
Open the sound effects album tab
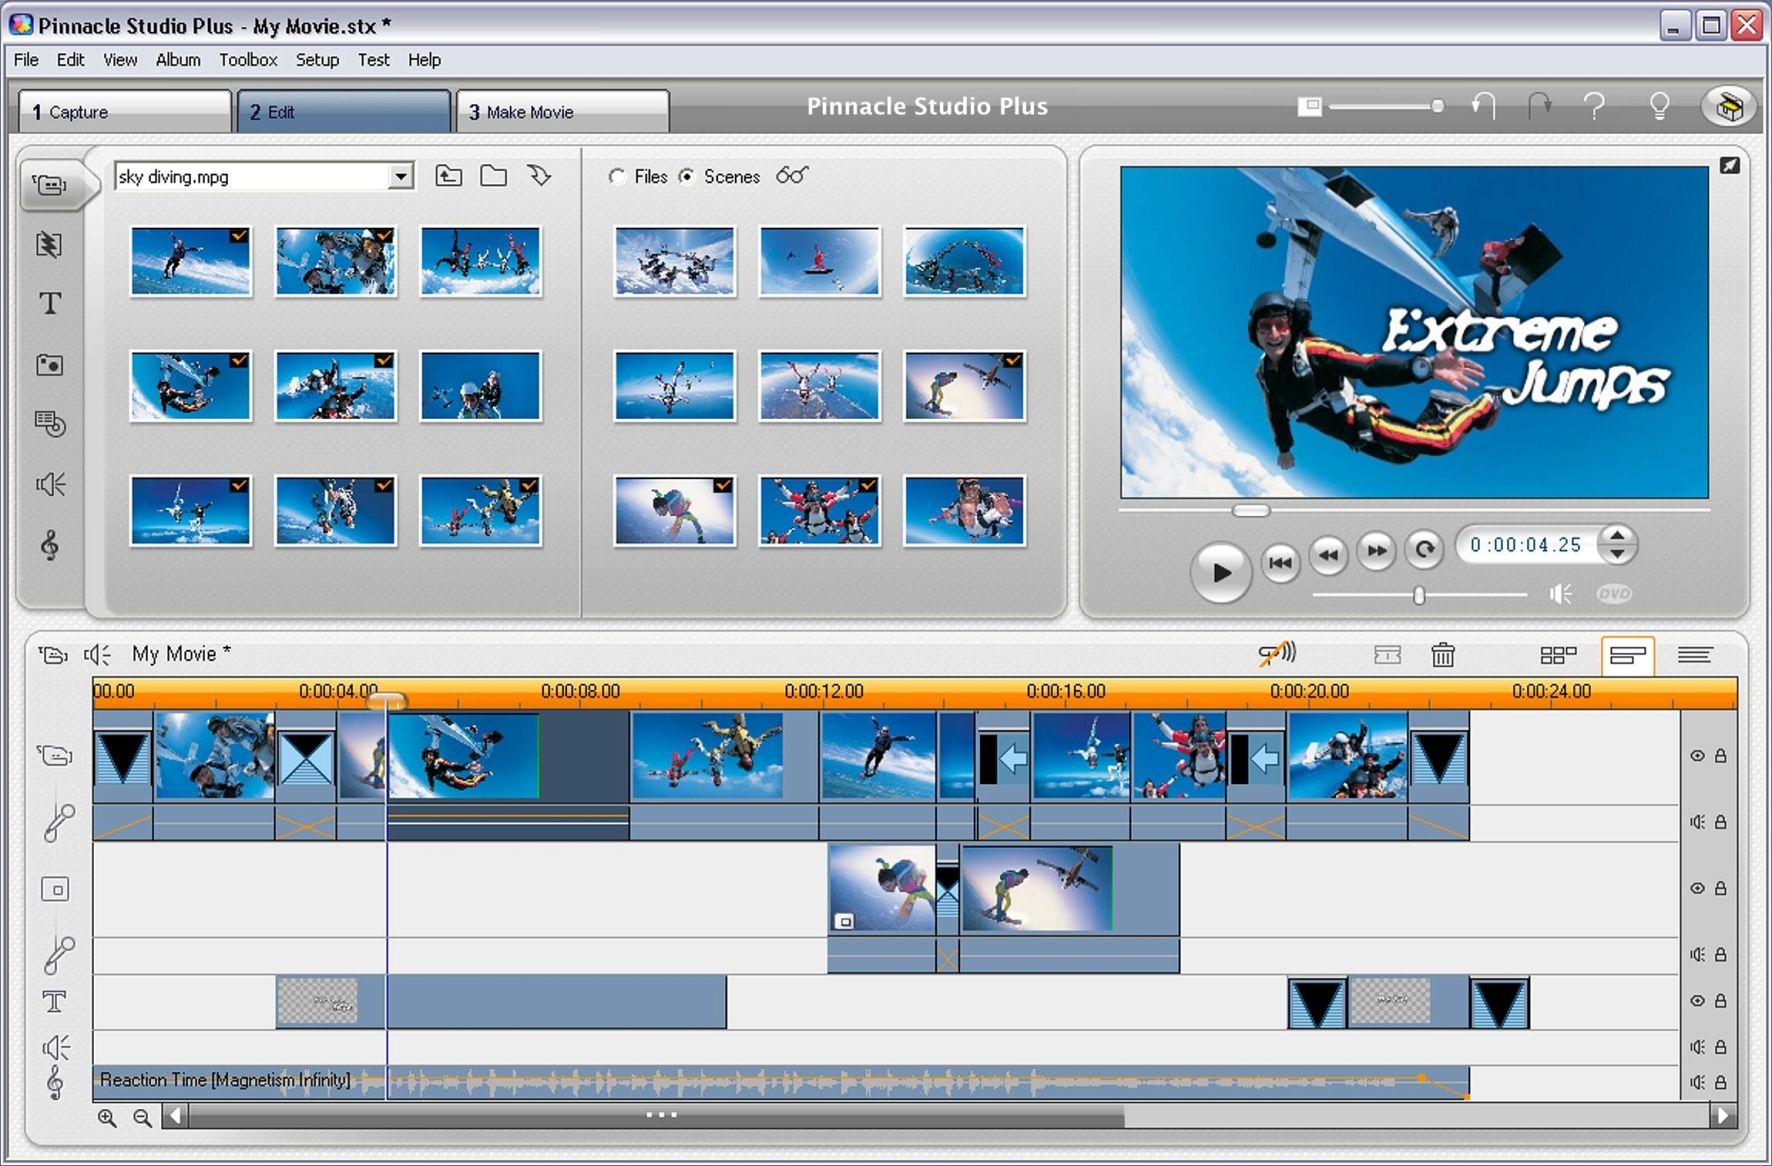[50, 485]
